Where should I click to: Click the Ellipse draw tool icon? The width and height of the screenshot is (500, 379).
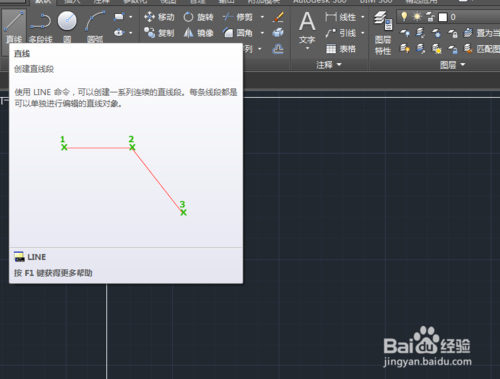(x=119, y=33)
